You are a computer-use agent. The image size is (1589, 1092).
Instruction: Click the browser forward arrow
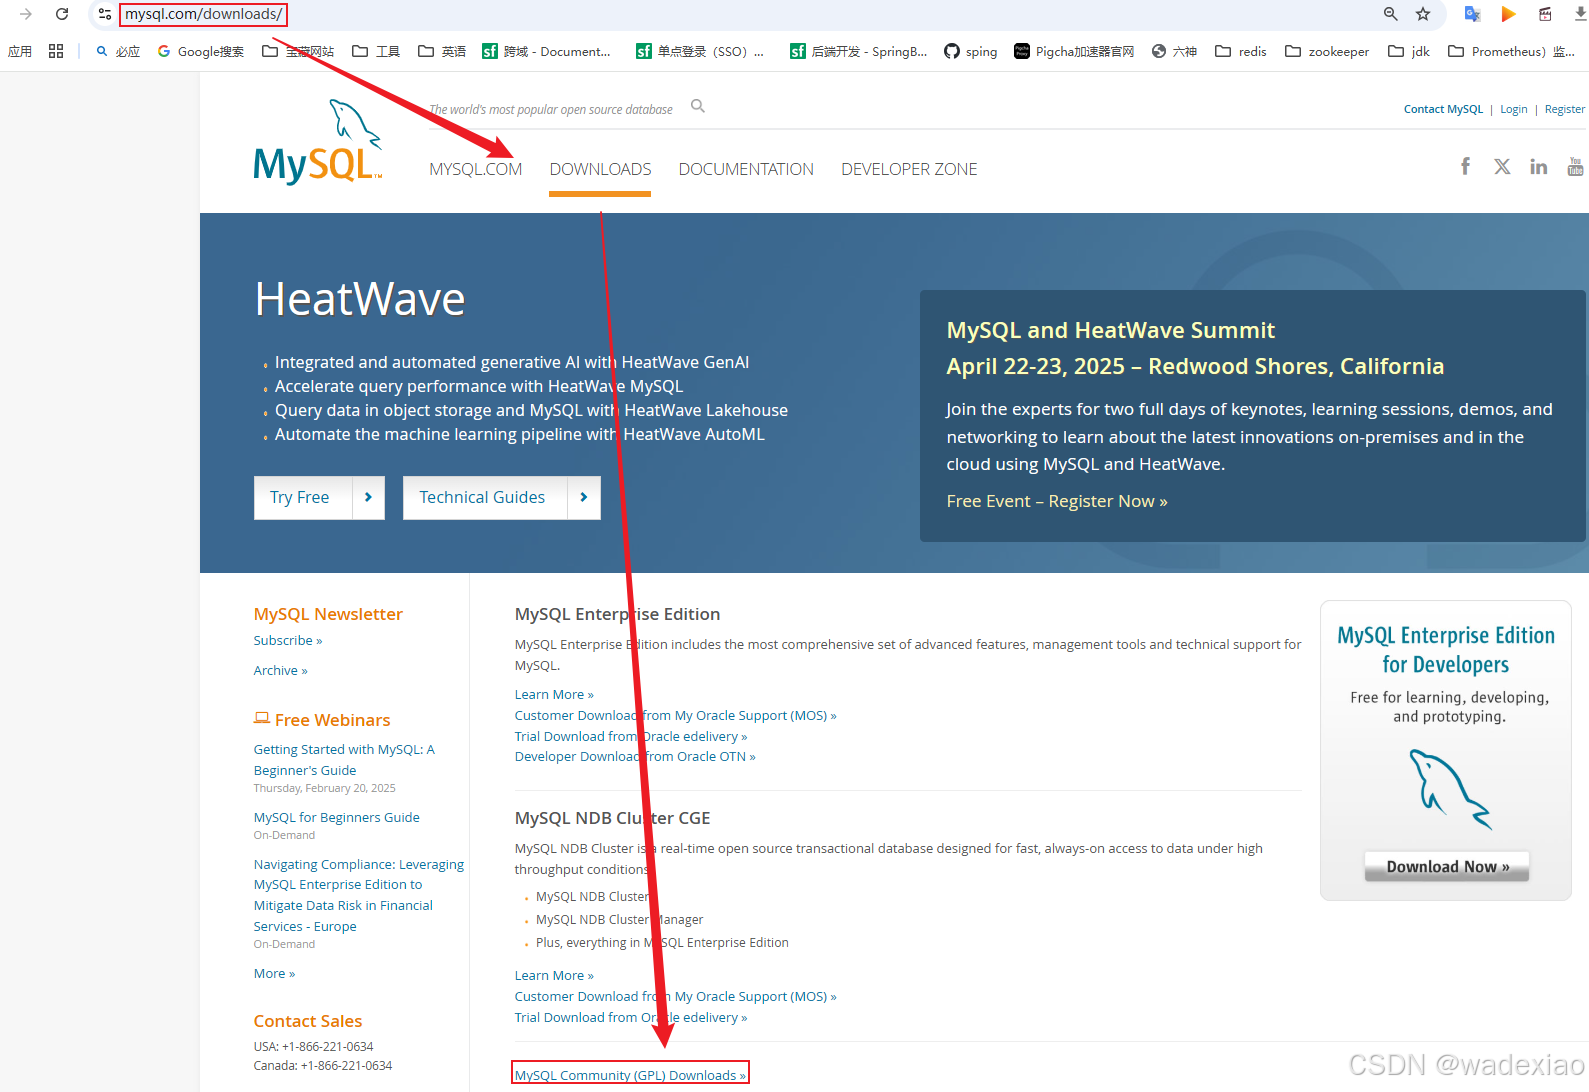click(x=26, y=14)
